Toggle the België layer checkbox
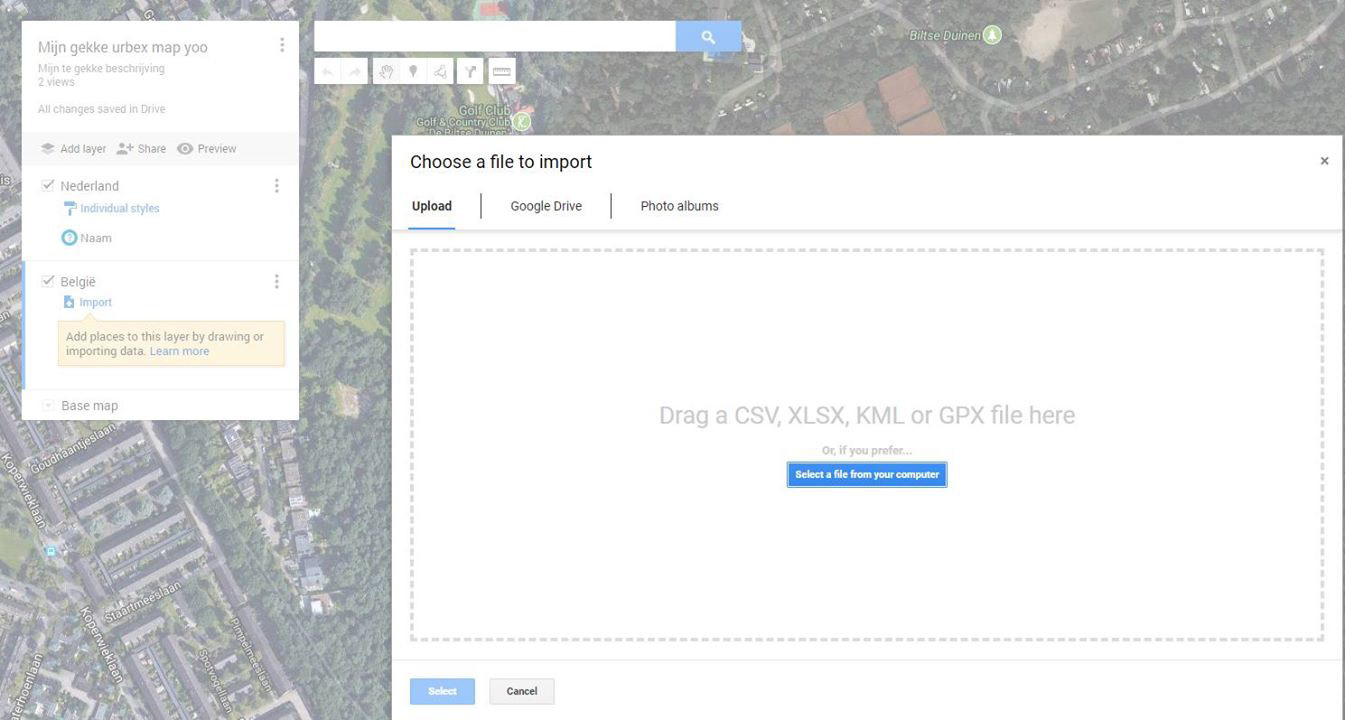The image size is (1345, 720). pyautogui.click(x=47, y=281)
